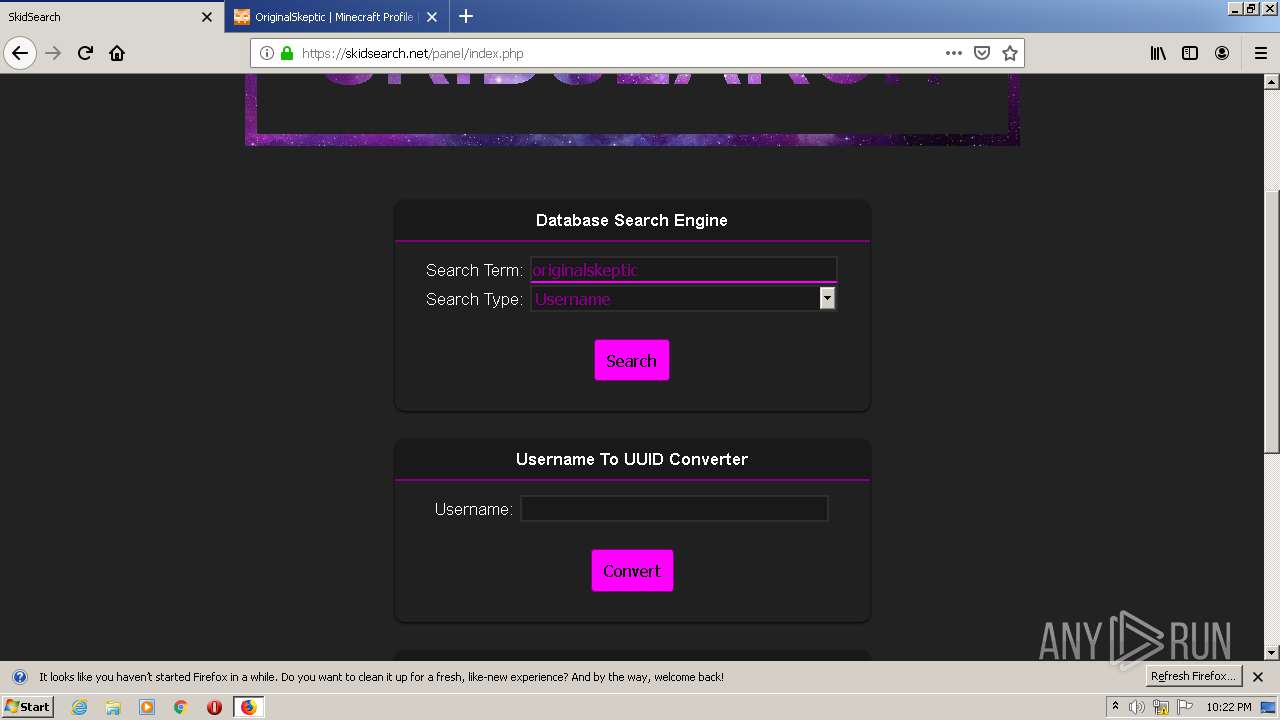Click the taskbar clock 10:22 PM
Image resolution: width=1280 pixels, height=720 pixels.
pyautogui.click(x=1229, y=707)
